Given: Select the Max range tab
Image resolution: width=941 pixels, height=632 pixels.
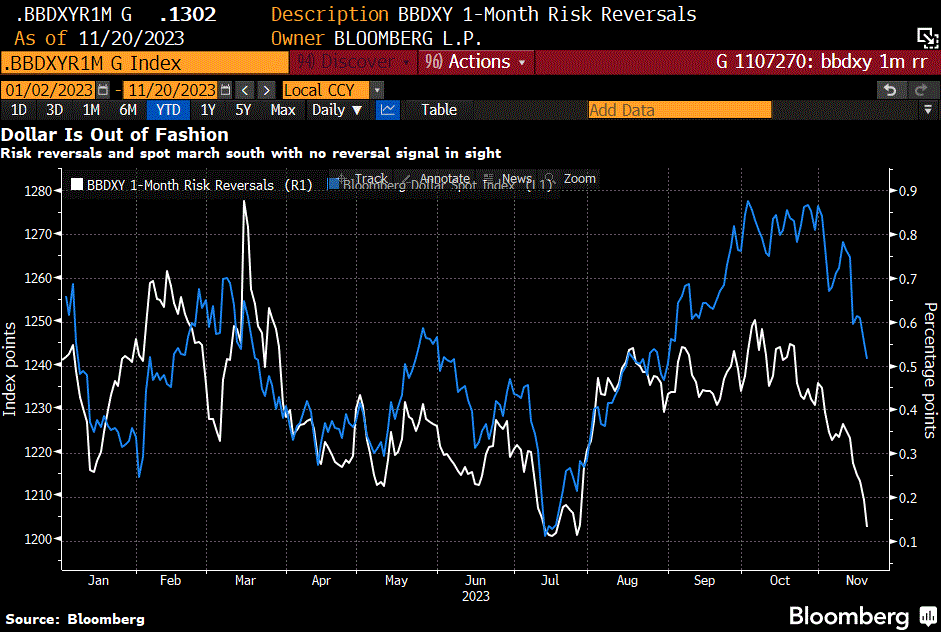Looking at the screenshot, I should (x=283, y=110).
